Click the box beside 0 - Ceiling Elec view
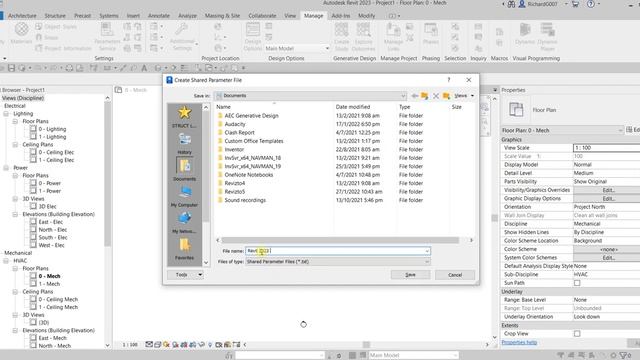Viewport: 640px width, 360px height. [x=33, y=152]
